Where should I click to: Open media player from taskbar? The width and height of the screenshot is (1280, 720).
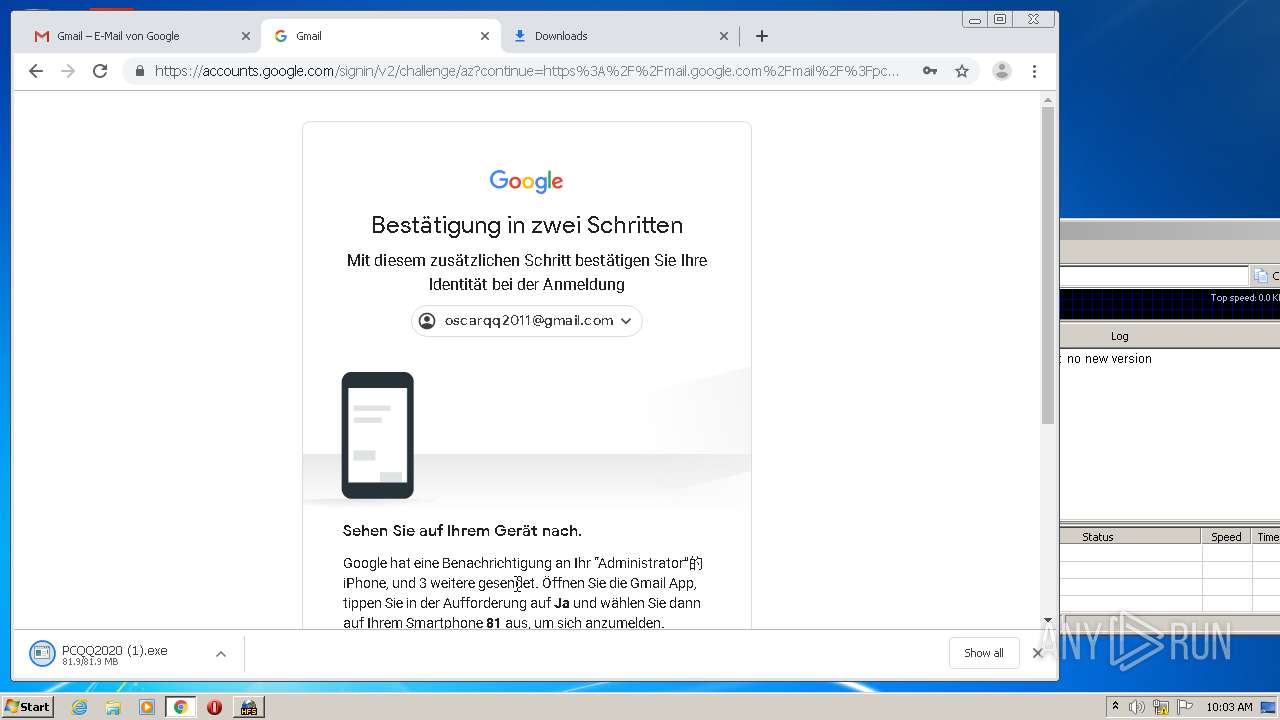click(x=147, y=707)
